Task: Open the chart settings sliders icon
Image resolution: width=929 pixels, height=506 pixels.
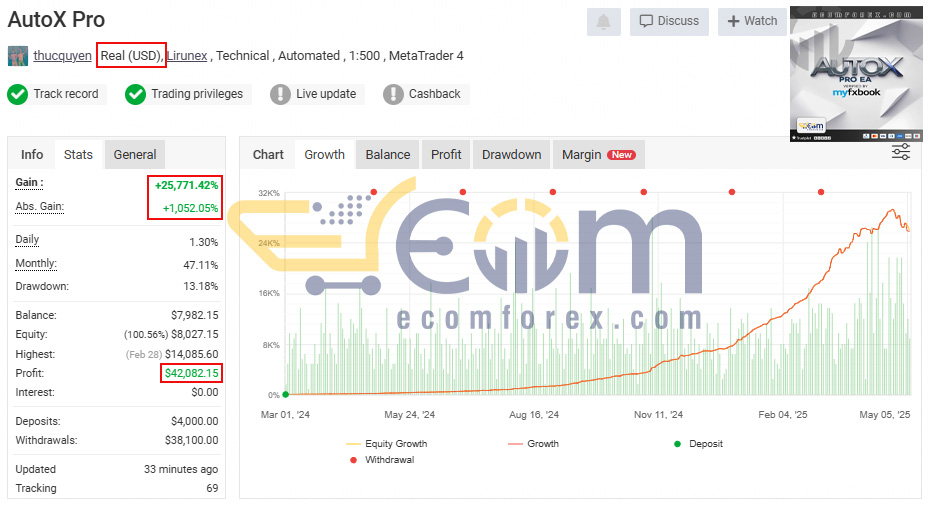Action: (901, 152)
